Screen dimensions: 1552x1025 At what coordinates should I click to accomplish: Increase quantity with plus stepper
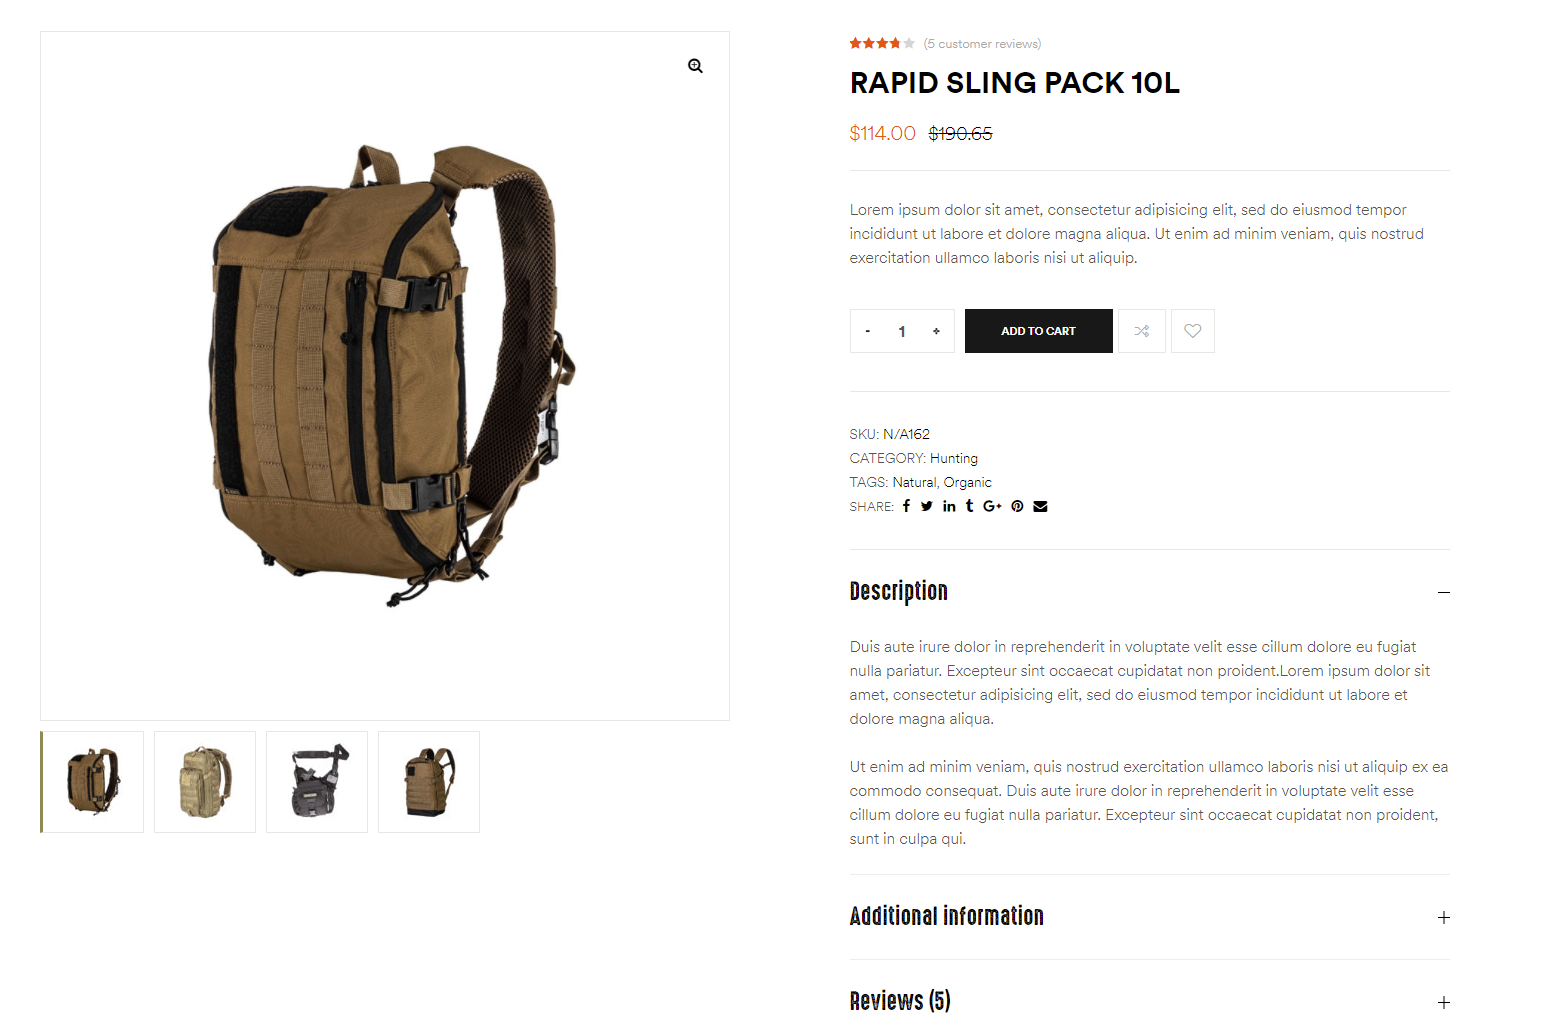(936, 331)
